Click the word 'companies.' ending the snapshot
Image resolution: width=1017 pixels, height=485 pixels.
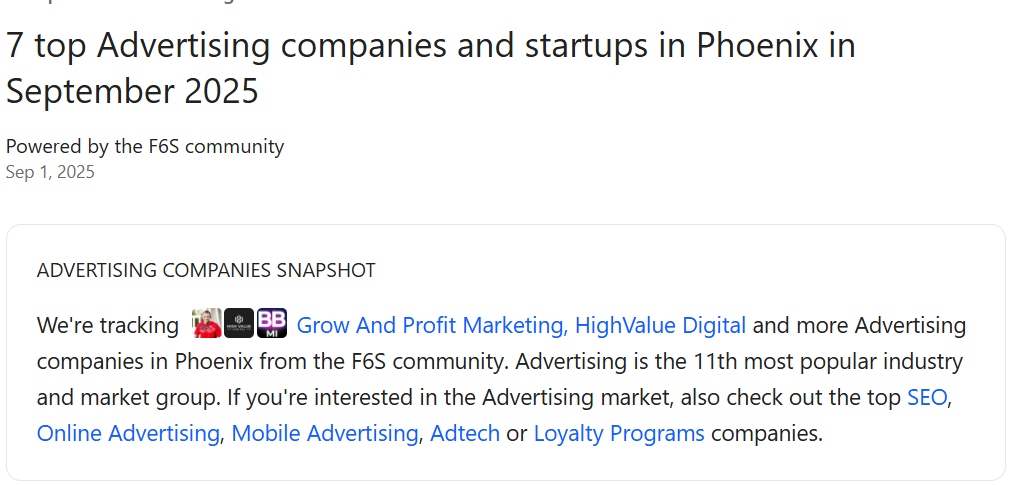[767, 433]
